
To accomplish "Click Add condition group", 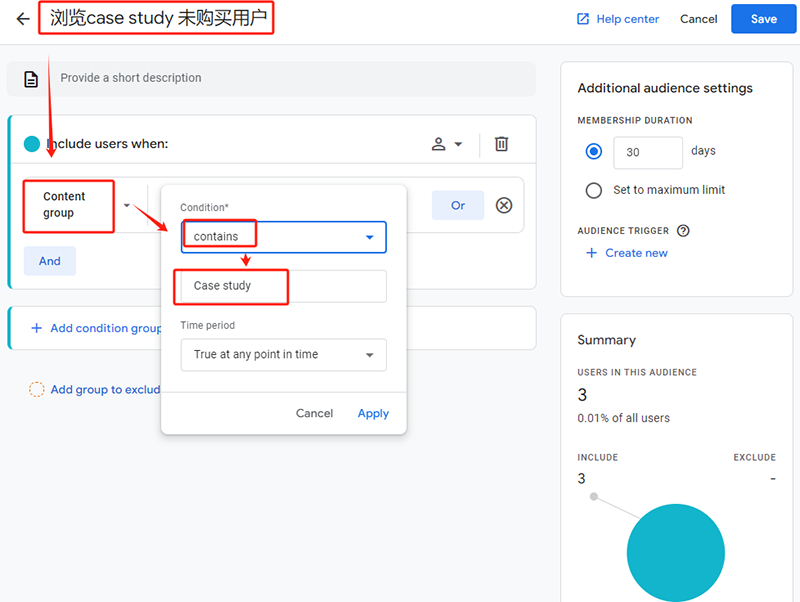I will pos(96,328).
